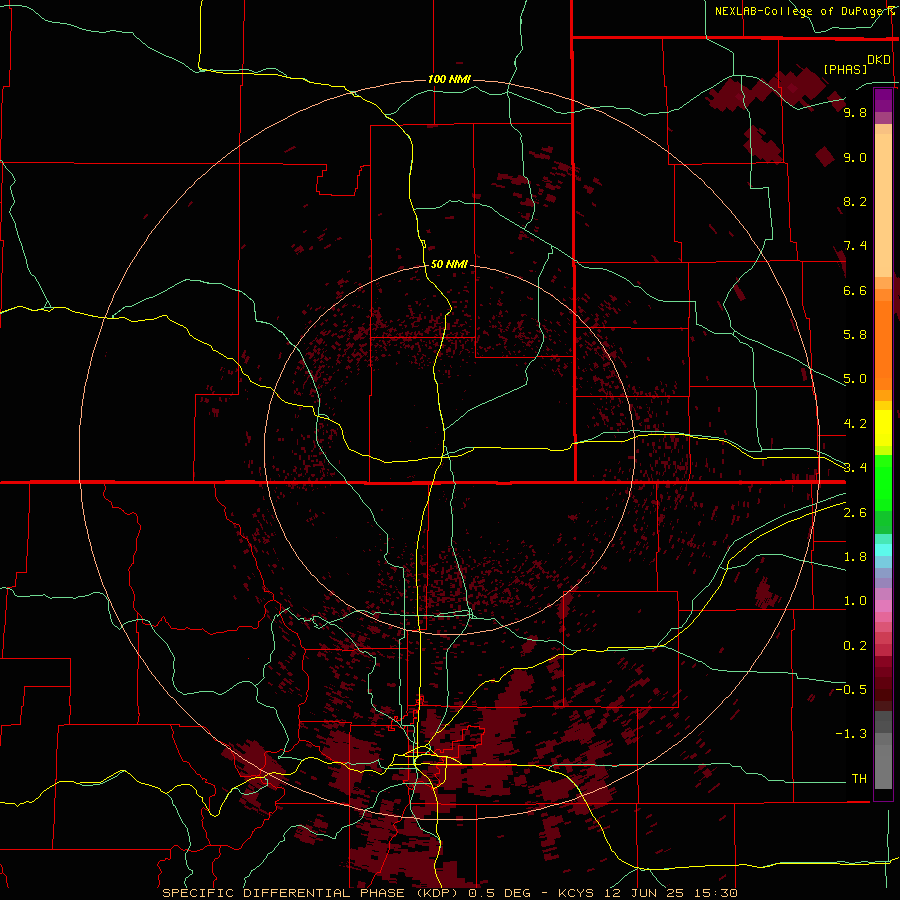Click the bright green segment of the colorbar
900x900 pixels.
point(883,482)
